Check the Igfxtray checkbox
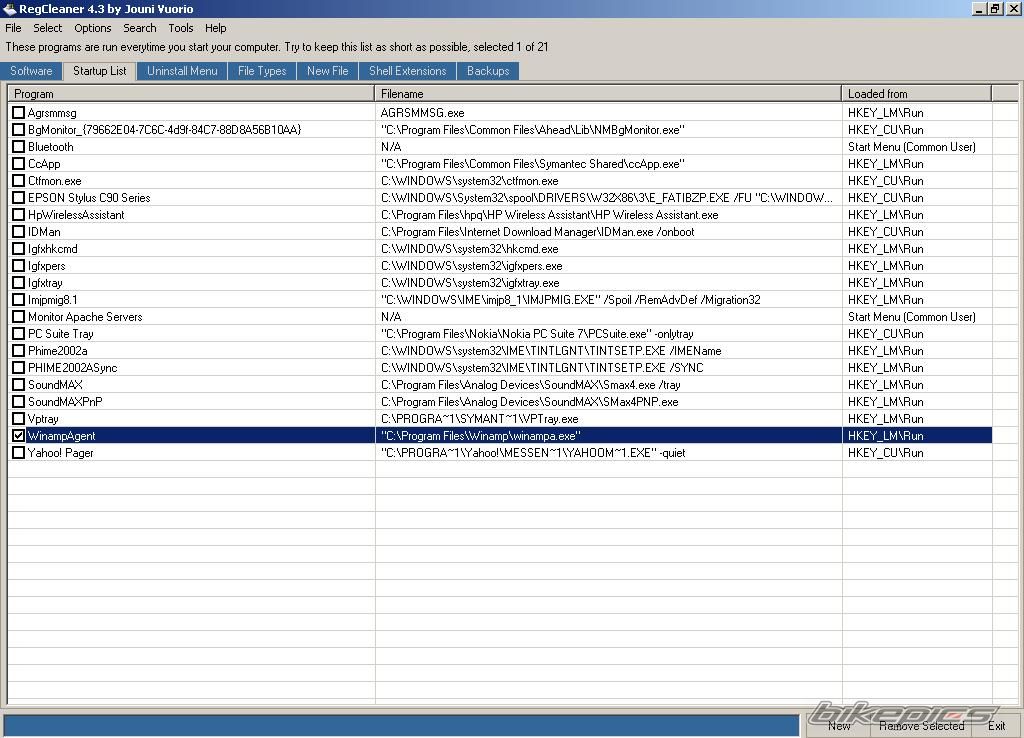The height and width of the screenshot is (738, 1024). click(18, 283)
